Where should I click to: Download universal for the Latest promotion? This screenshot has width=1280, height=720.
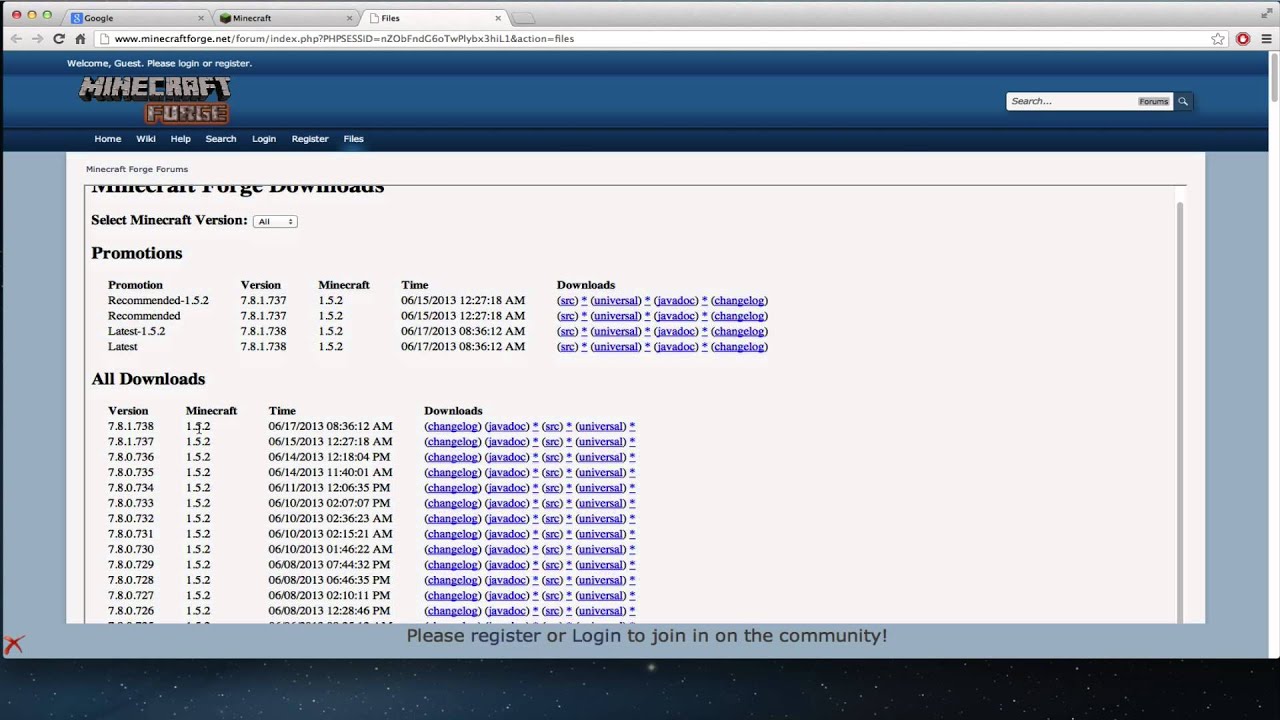coord(616,346)
